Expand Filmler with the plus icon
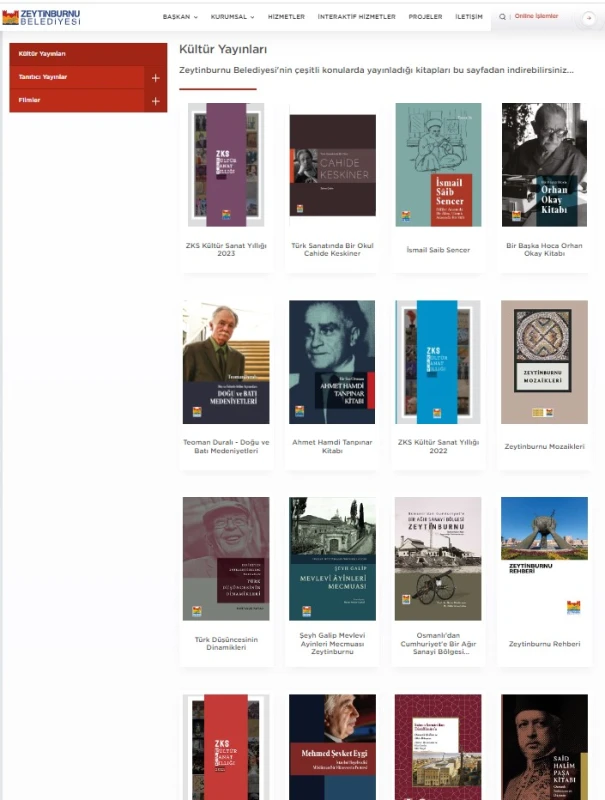This screenshot has height=800, width=605. [156, 101]
